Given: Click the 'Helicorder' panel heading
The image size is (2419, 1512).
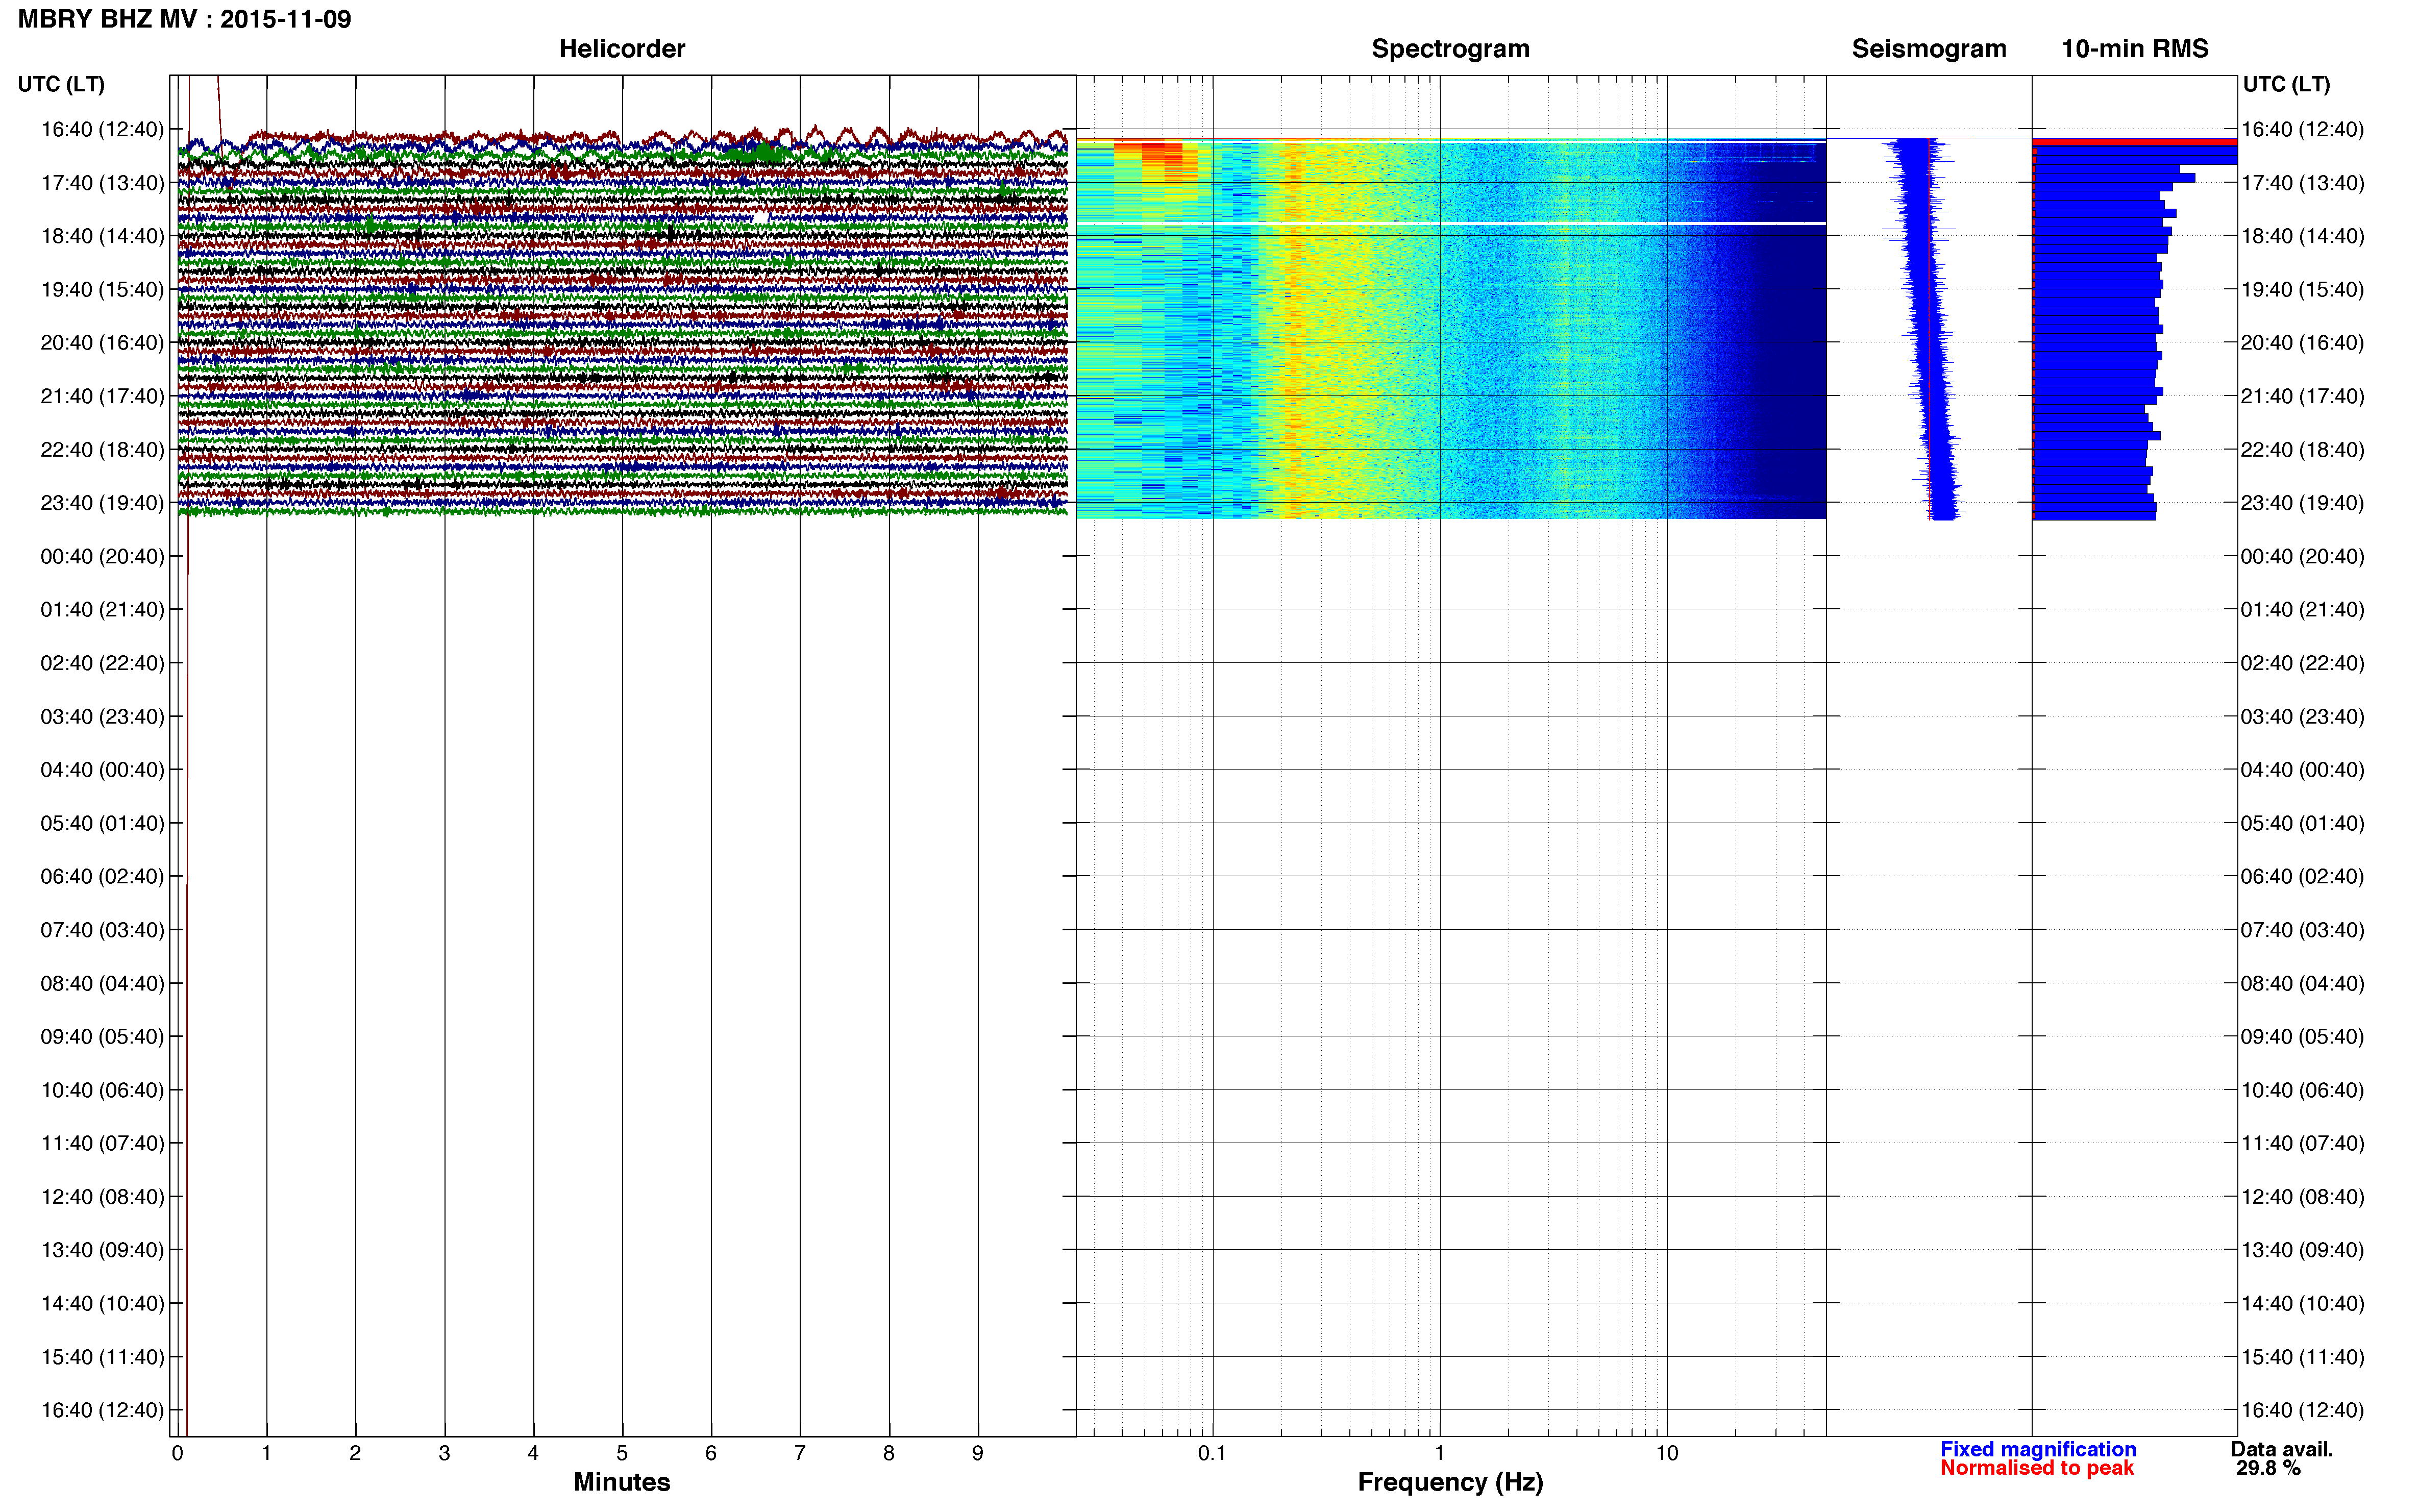Looking at the screenshot, I should 622,49.
